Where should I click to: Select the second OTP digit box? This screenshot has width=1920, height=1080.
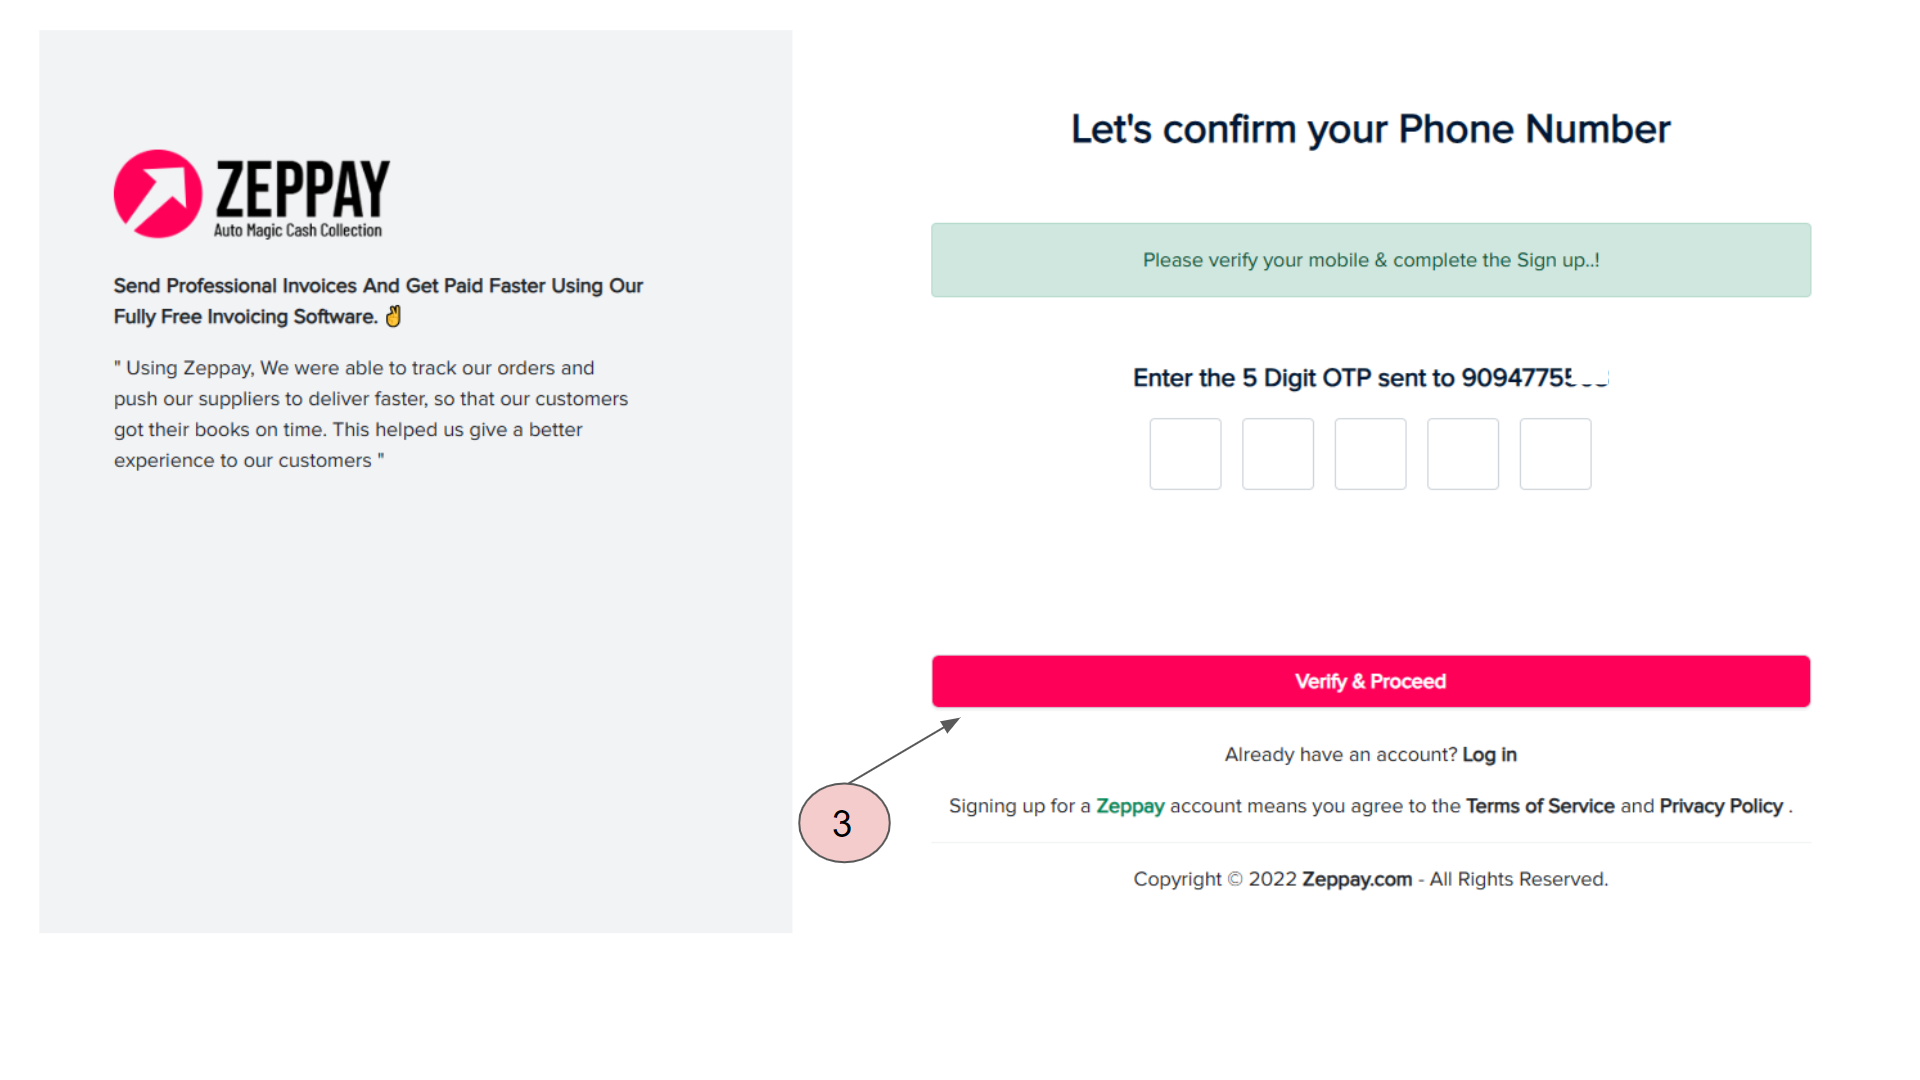(x=1277, y=454)
